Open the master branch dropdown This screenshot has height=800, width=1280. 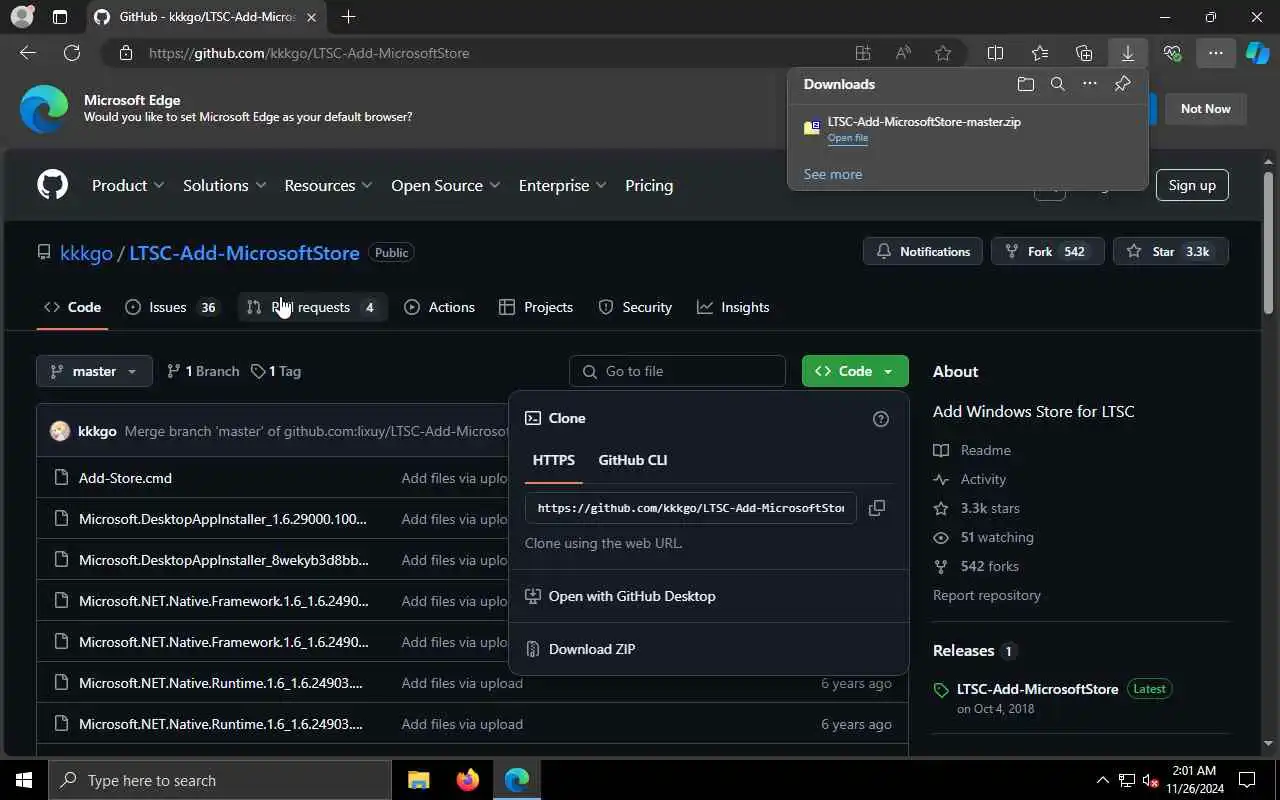[94, 371]
